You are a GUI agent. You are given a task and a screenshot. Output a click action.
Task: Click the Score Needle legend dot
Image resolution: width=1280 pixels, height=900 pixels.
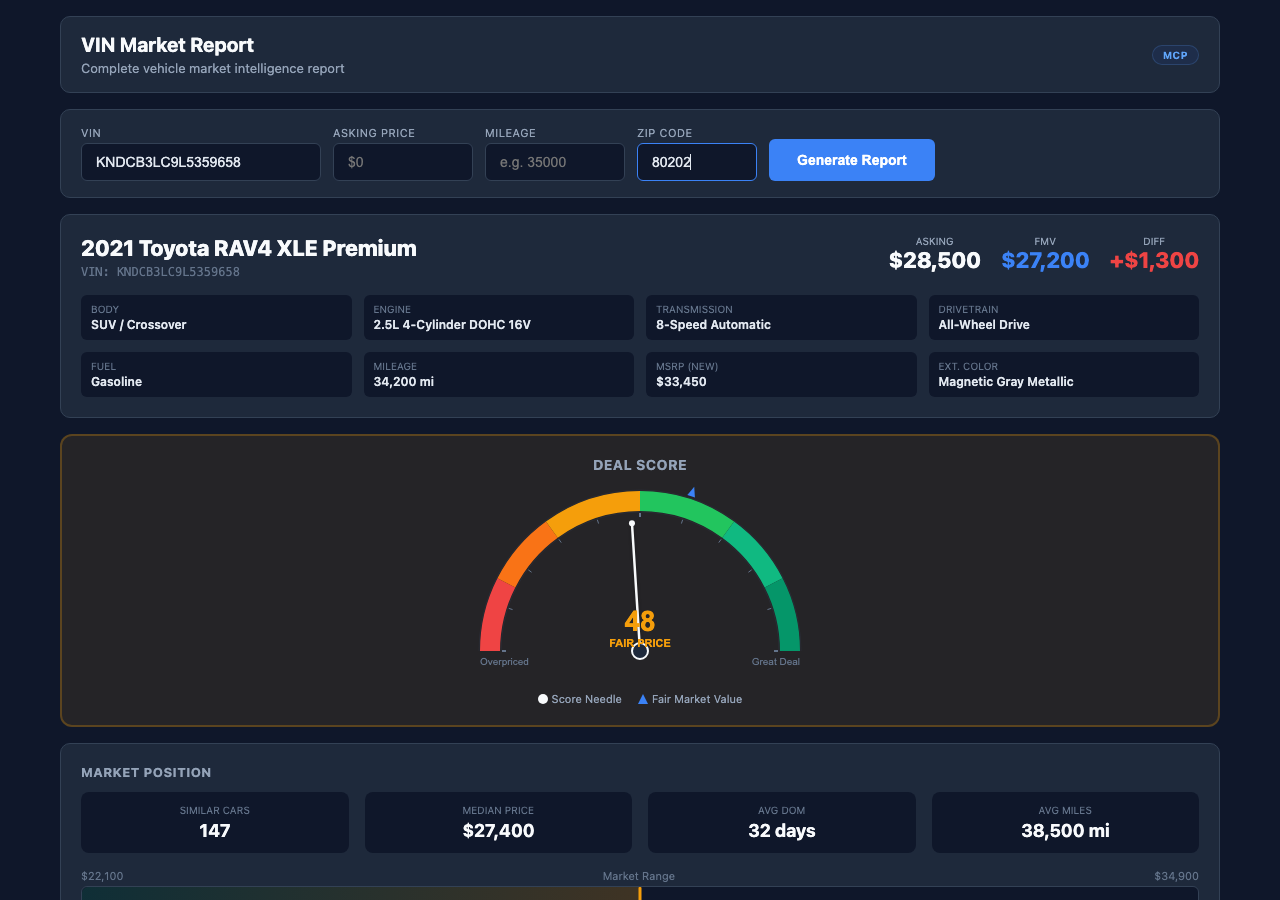click(543, 699)
